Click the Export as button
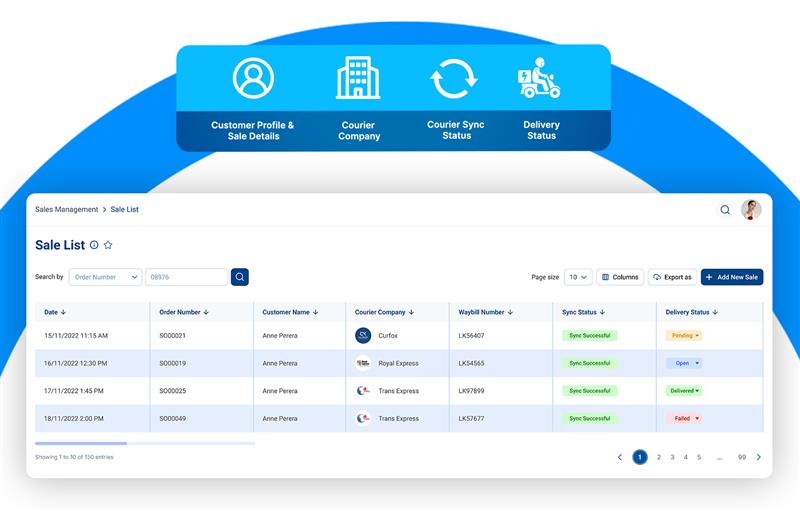The height and width of the screenshot is (511, 800). click(672, 277)
